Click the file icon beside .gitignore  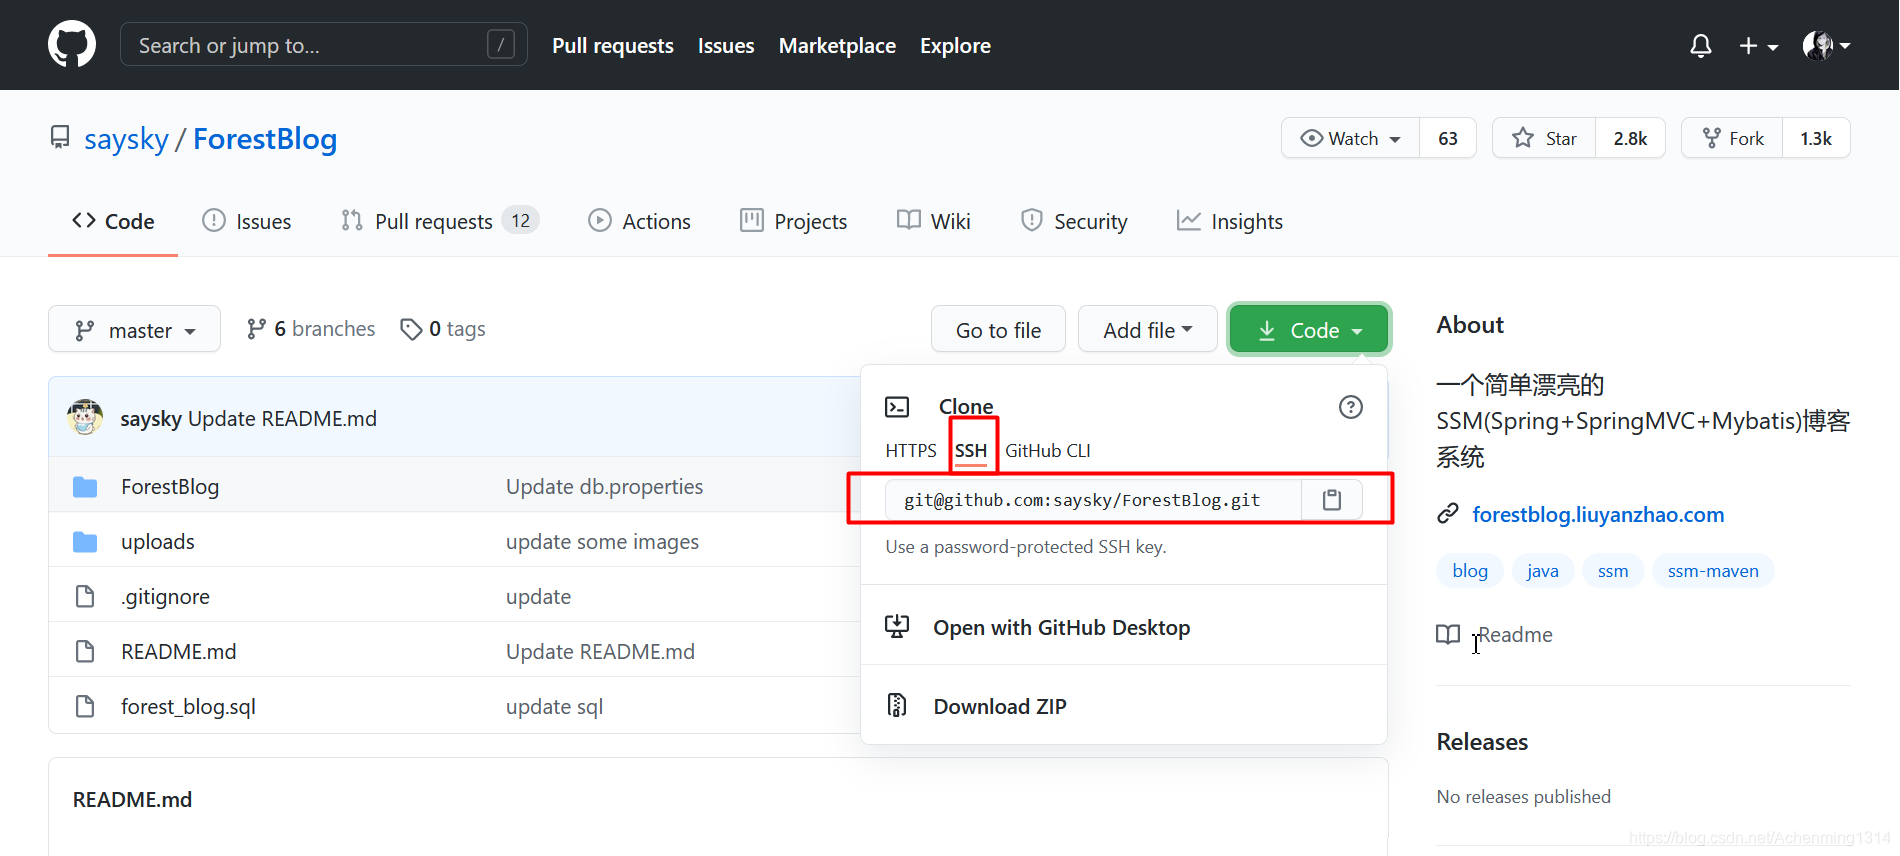point(85,597)
